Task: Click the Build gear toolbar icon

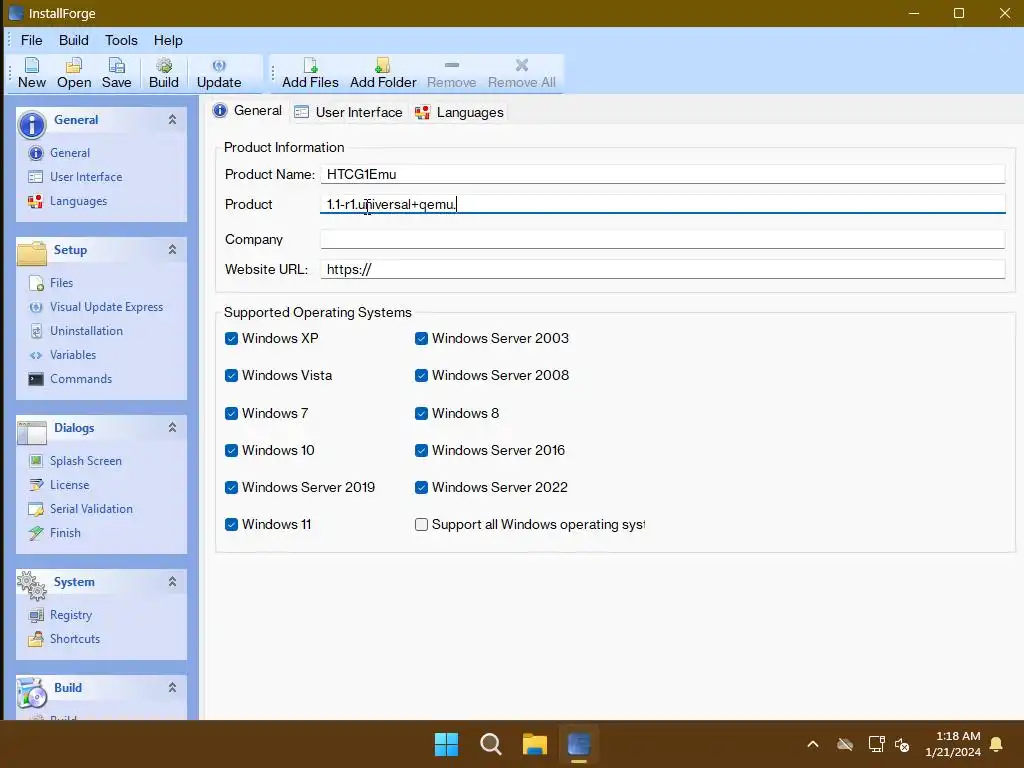Action: [163, 72]
